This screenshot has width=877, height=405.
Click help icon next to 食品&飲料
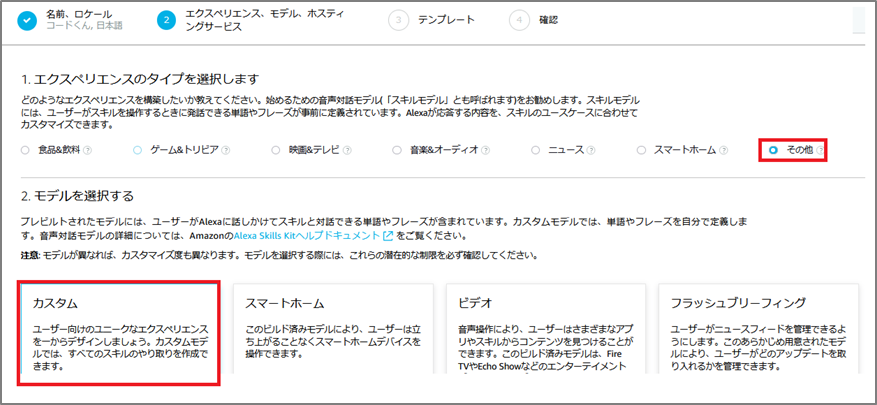87,150
